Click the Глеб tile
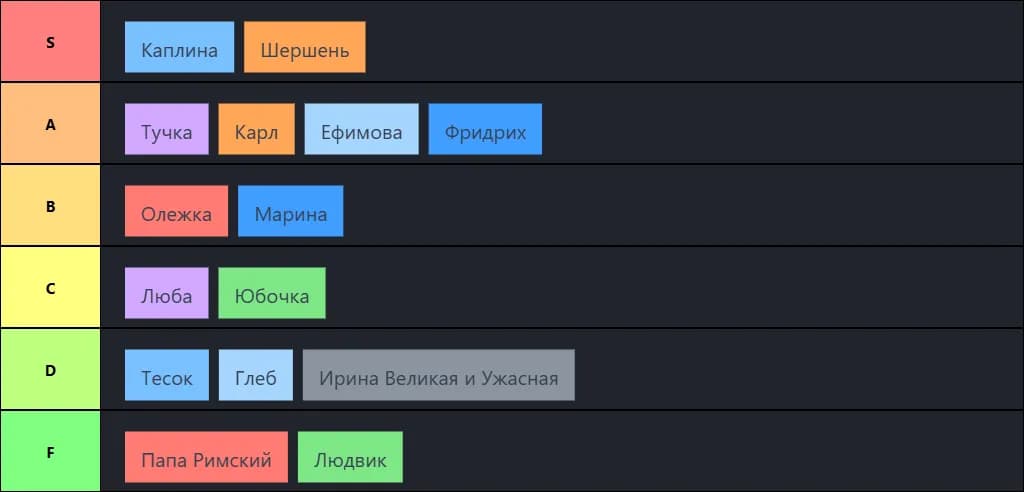Image resolution: width=1024 pixels, height=492 pixels. pyautogui.click(x=256, y=375)
